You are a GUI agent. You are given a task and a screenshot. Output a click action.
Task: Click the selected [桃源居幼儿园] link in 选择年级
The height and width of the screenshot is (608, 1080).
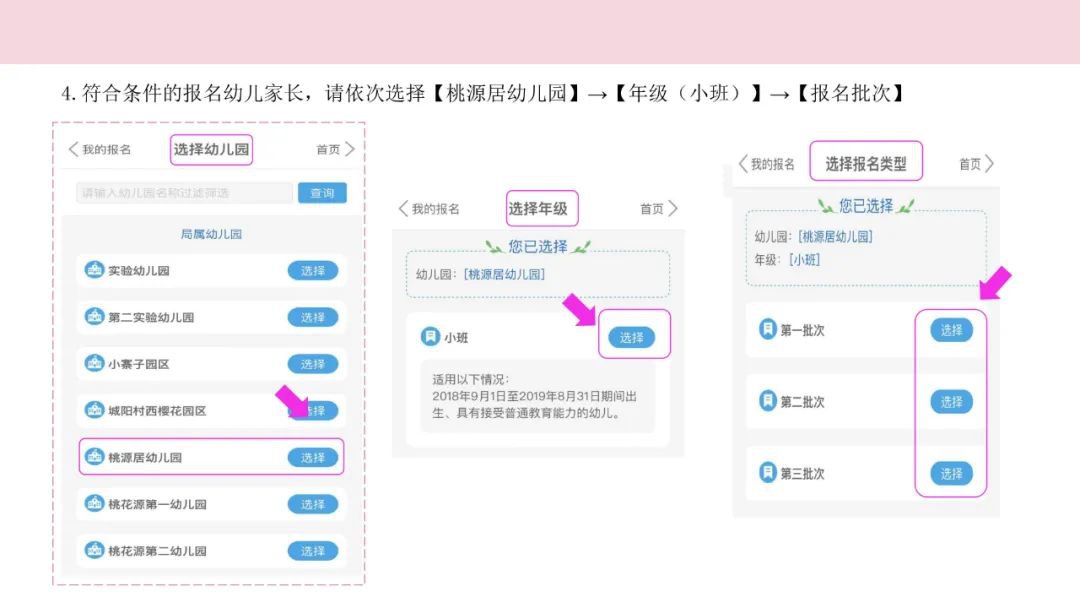pyautogui.click(x=505, y=274)
